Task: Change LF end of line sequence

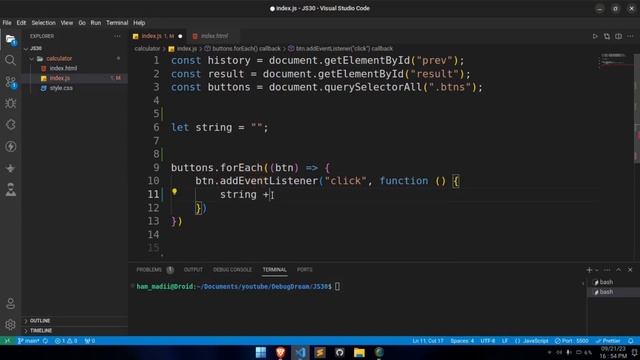Action: click(x=505, y=341)
